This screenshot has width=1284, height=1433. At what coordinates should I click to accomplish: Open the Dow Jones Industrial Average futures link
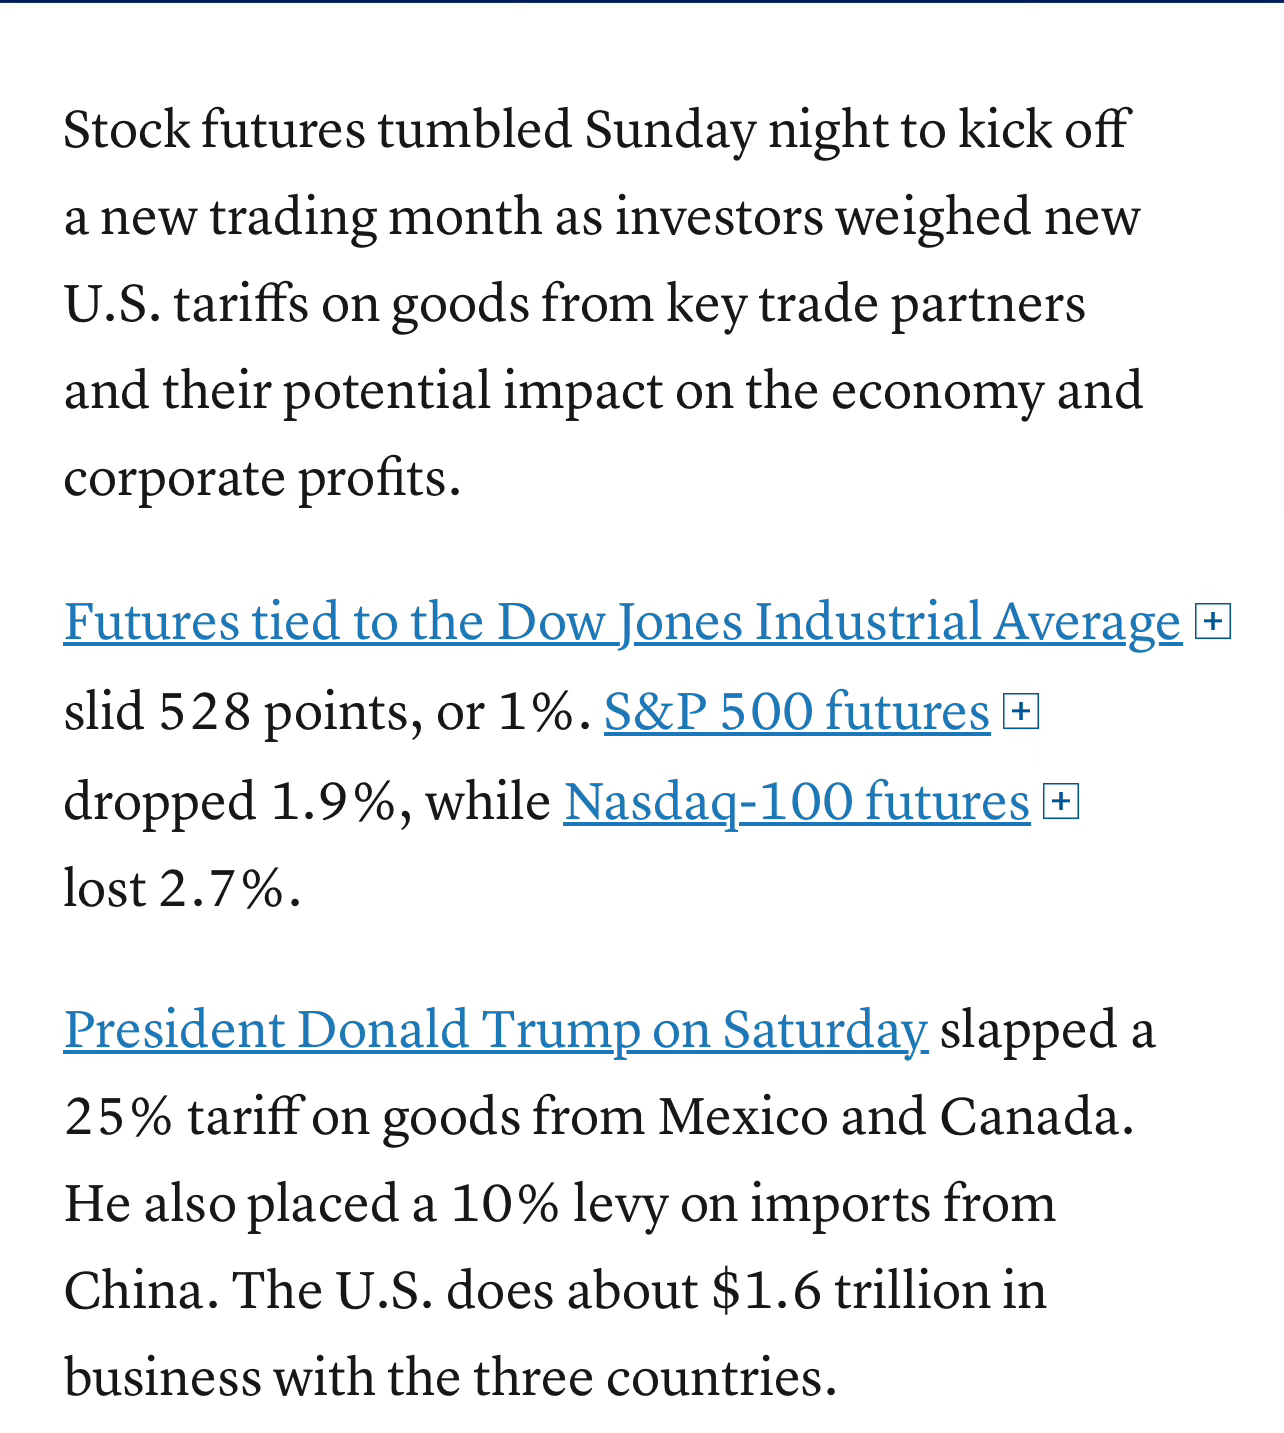pyautogui.click(x=622, y=622)
